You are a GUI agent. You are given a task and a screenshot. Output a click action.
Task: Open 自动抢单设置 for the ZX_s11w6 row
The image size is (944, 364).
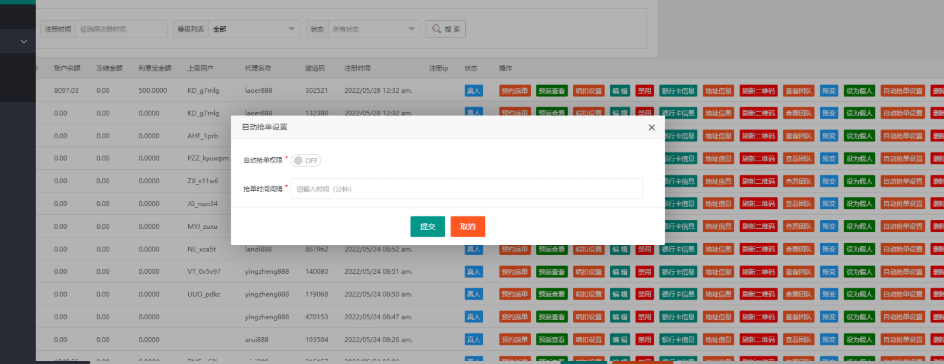tap(902, 180)
